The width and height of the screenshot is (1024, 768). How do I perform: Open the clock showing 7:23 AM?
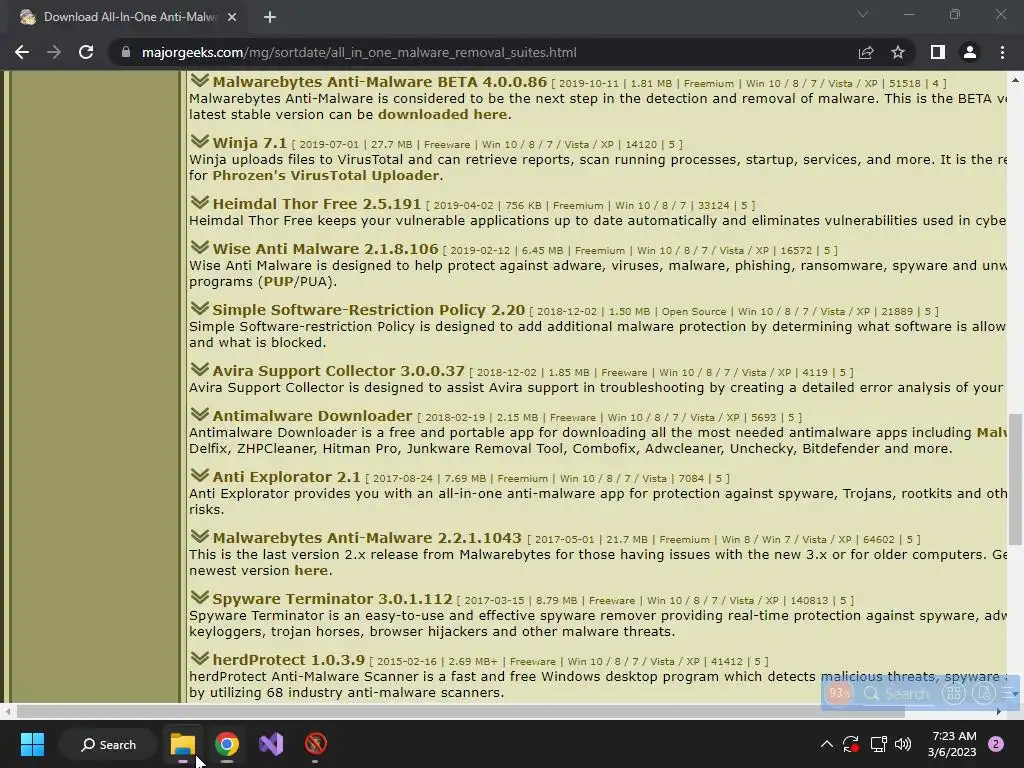click(952, 744)
